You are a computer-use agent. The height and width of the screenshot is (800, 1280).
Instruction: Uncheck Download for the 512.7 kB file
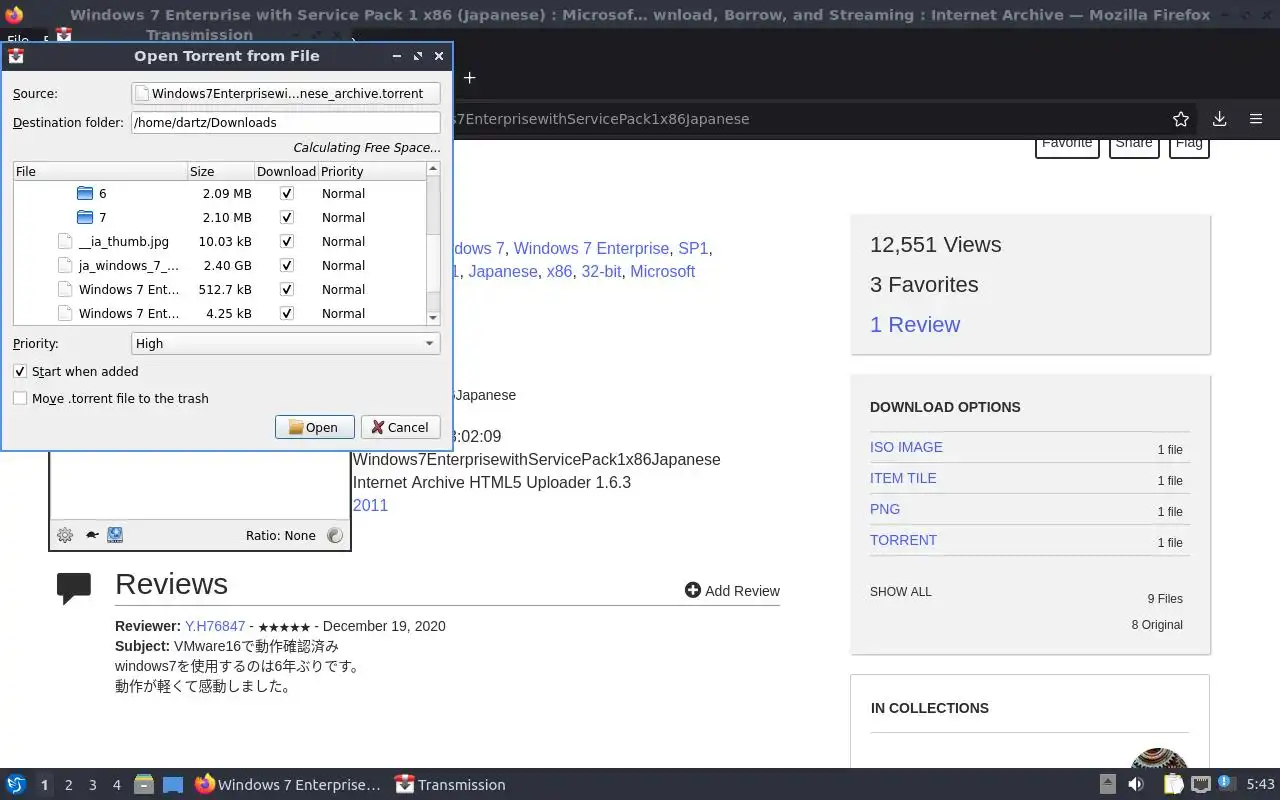pyautogui.click(x=287, y=289)
